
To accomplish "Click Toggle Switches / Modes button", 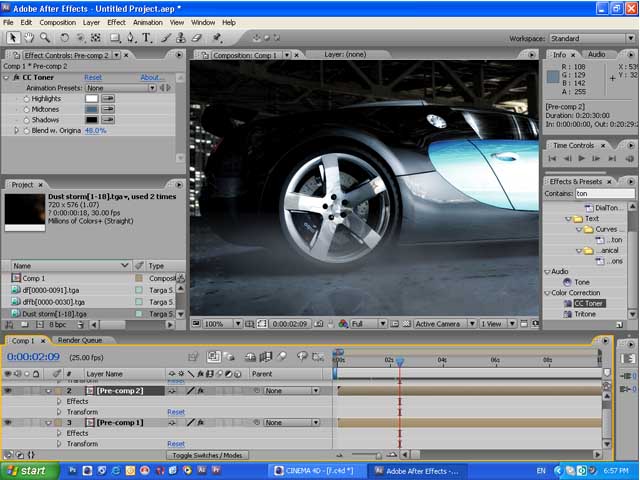I will pos(207,455).
